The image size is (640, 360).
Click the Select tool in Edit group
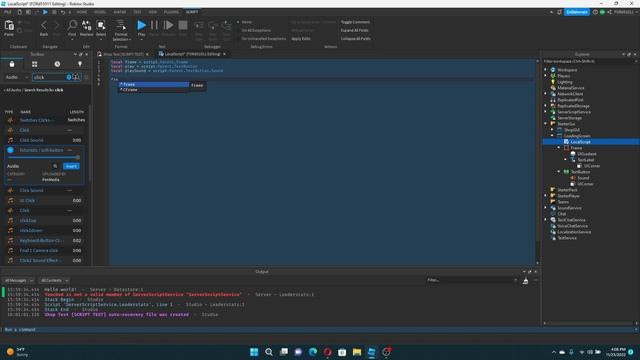(x=101, y=25)
